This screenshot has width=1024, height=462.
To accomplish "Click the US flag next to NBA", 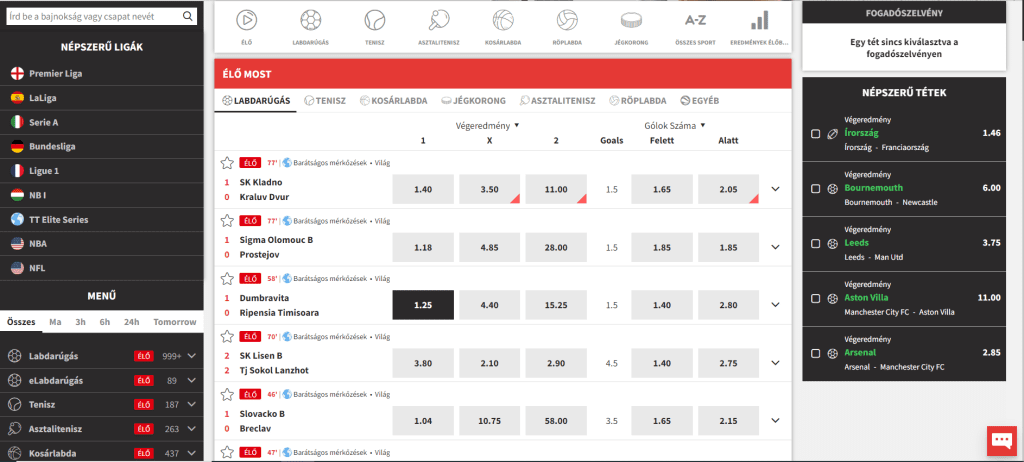I will tap(18, 244).
